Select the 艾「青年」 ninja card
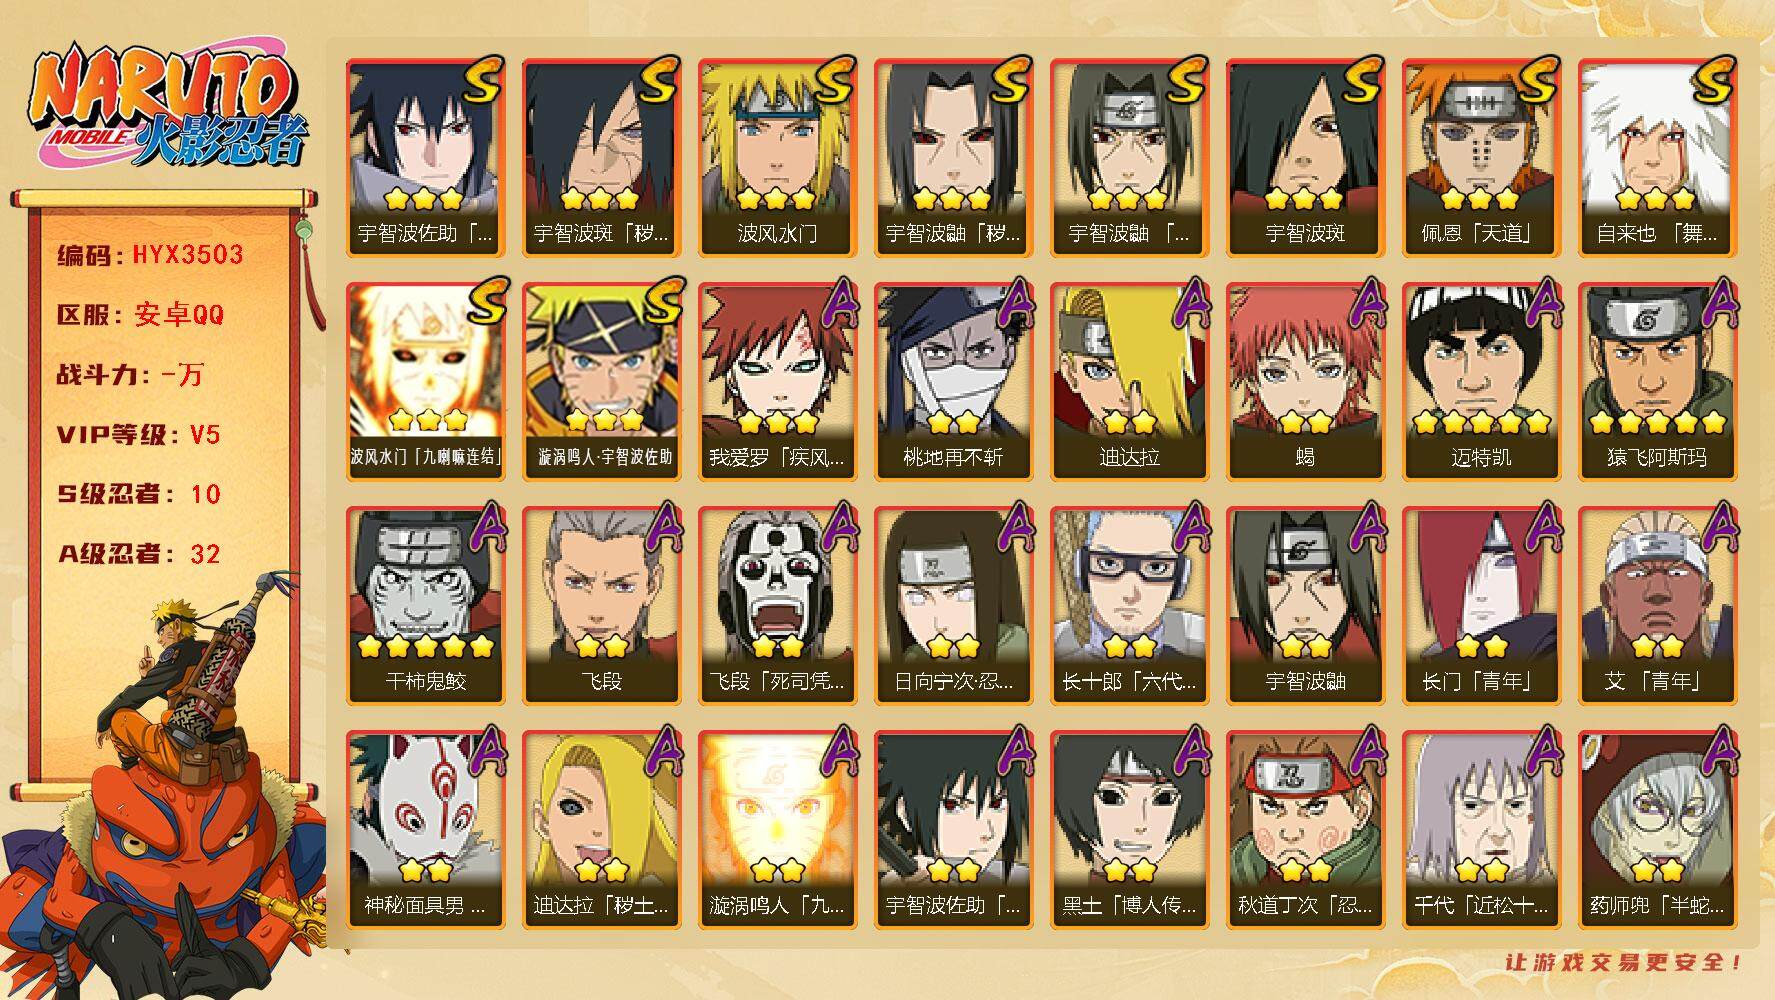Image resolution: width=1775 pixels, height=1000 pixels. point(1657,605)
